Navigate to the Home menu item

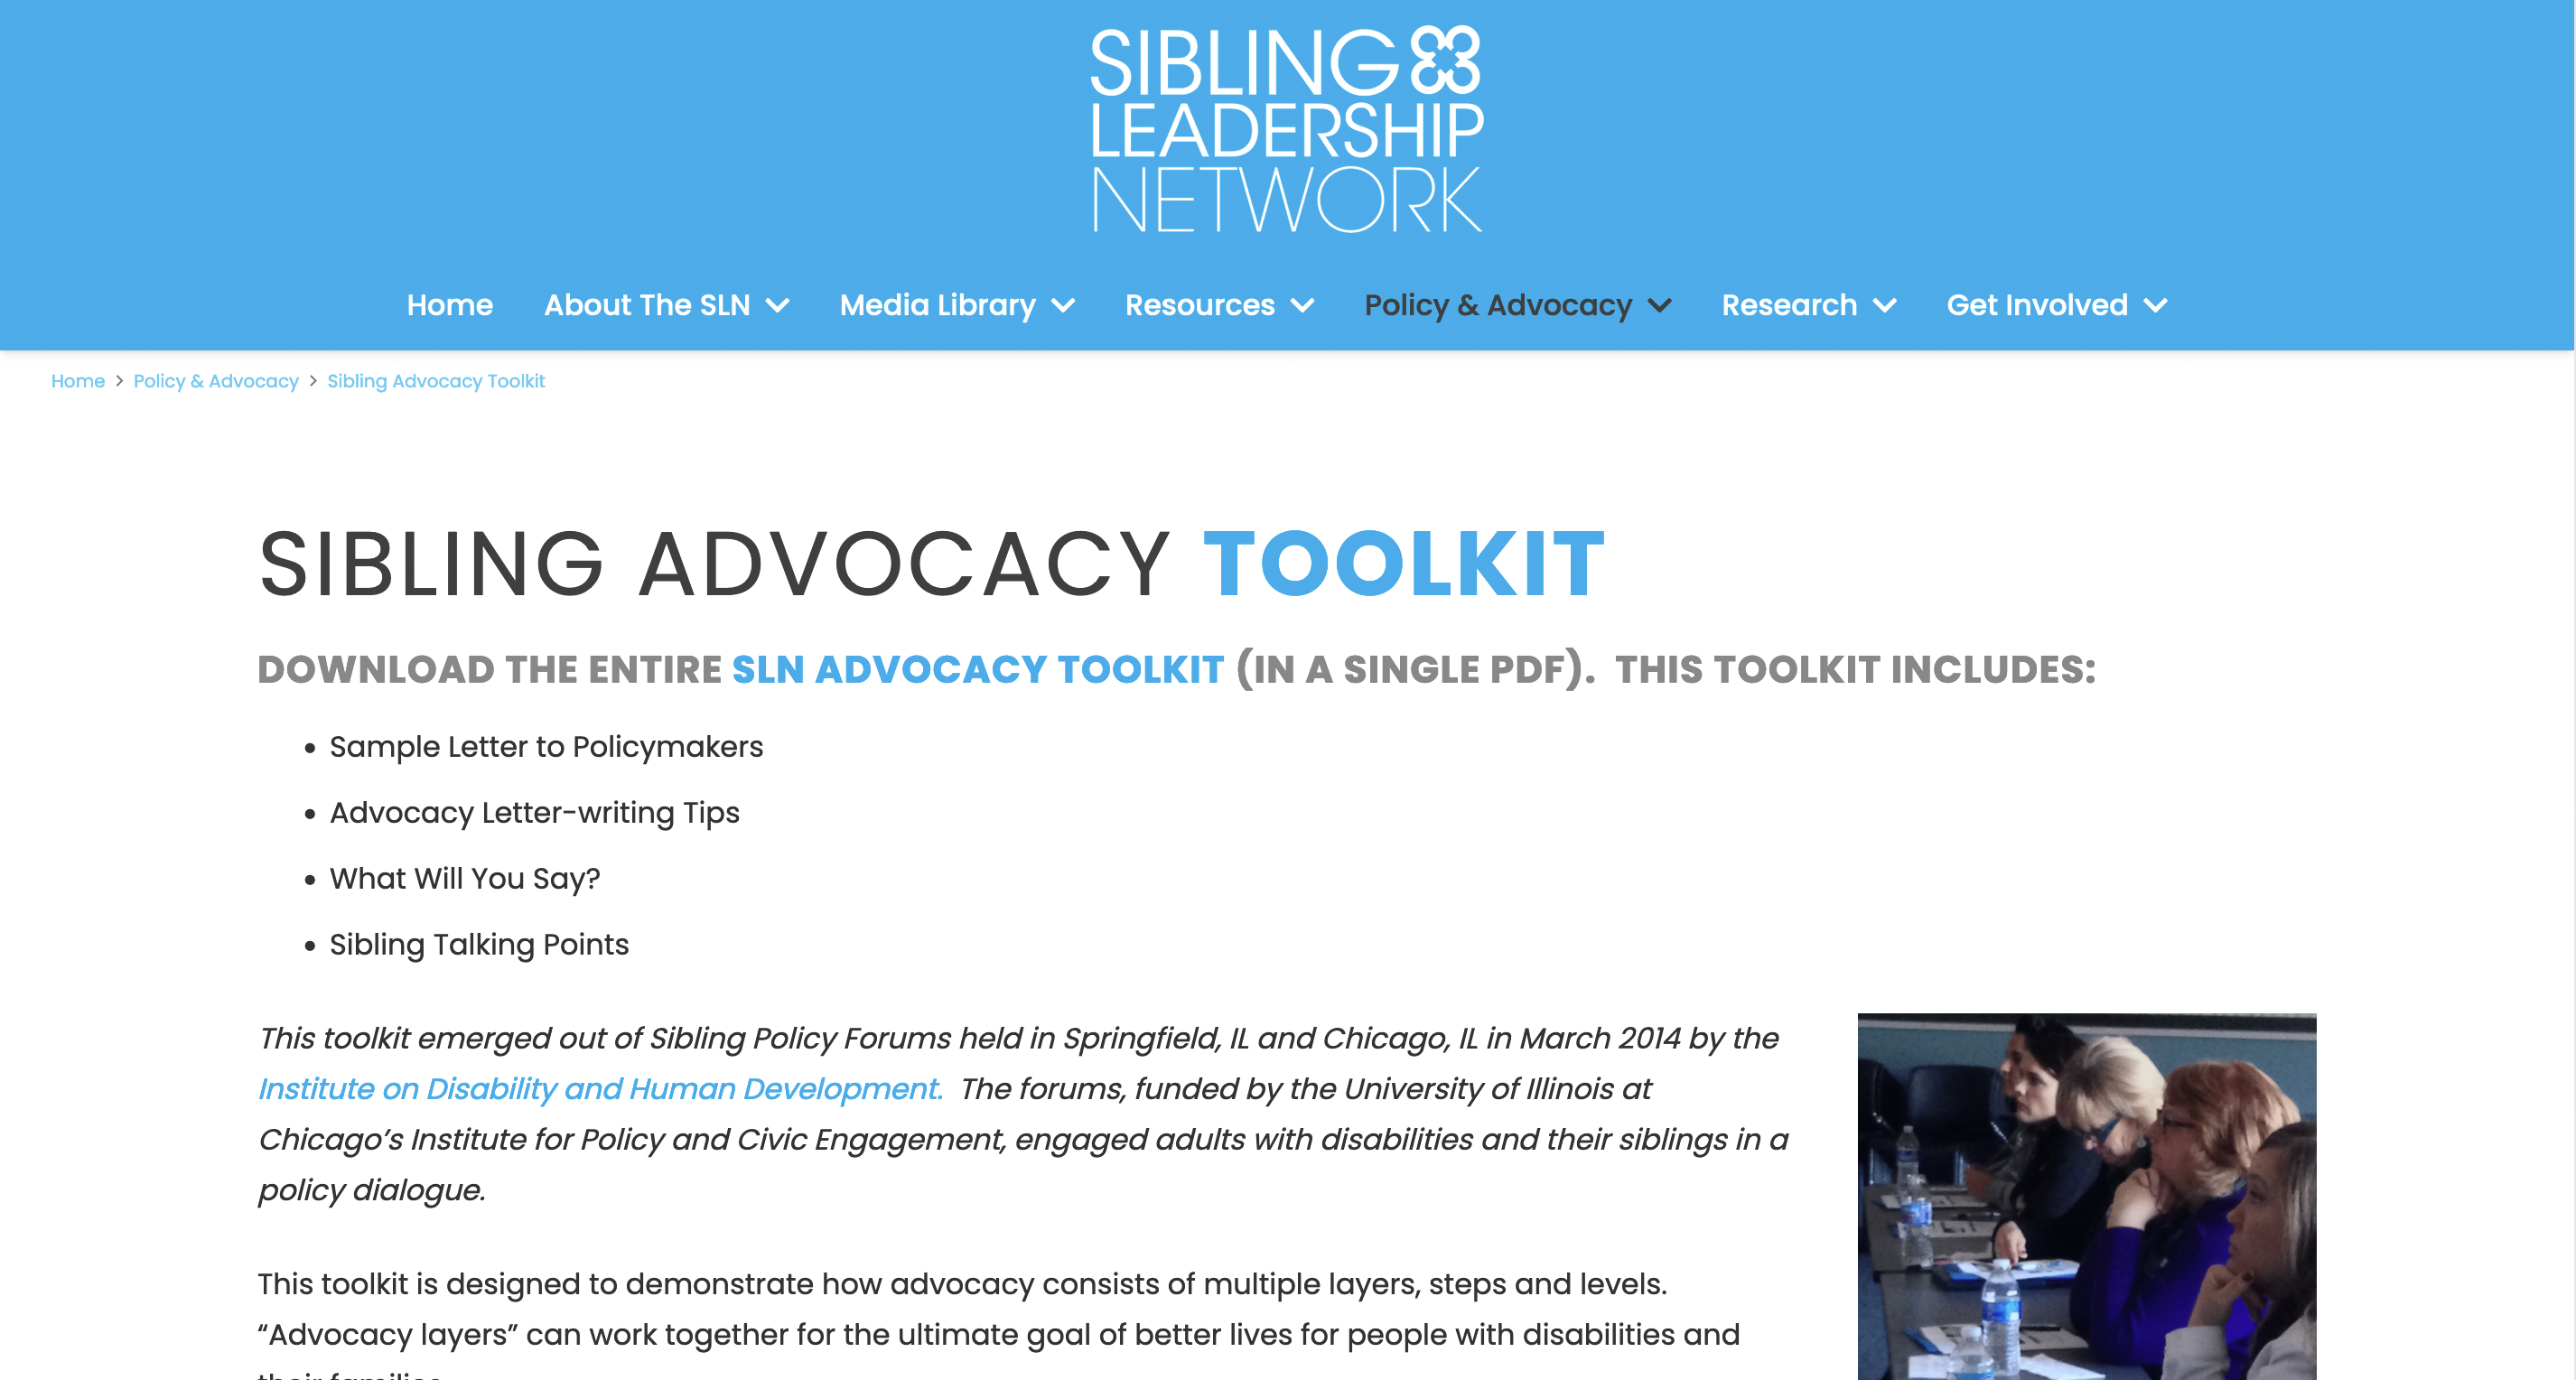pos(448,305)
